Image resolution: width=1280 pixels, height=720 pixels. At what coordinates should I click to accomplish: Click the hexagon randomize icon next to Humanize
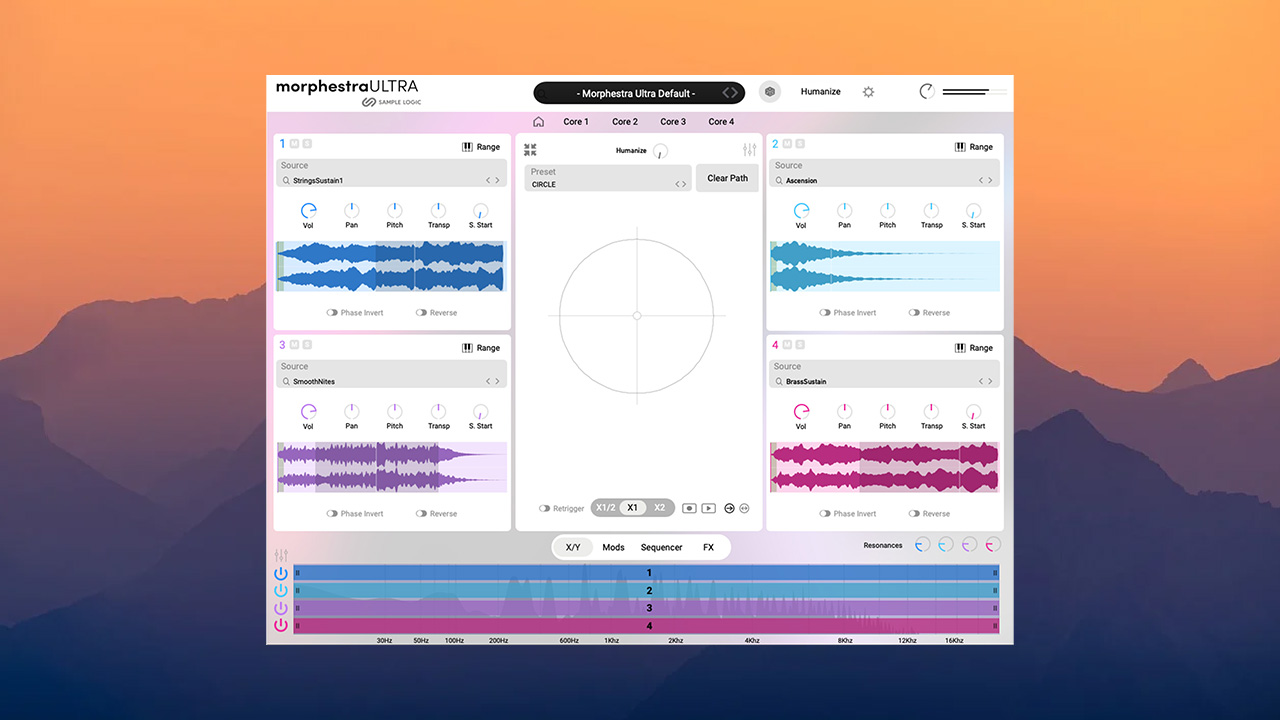769,92
